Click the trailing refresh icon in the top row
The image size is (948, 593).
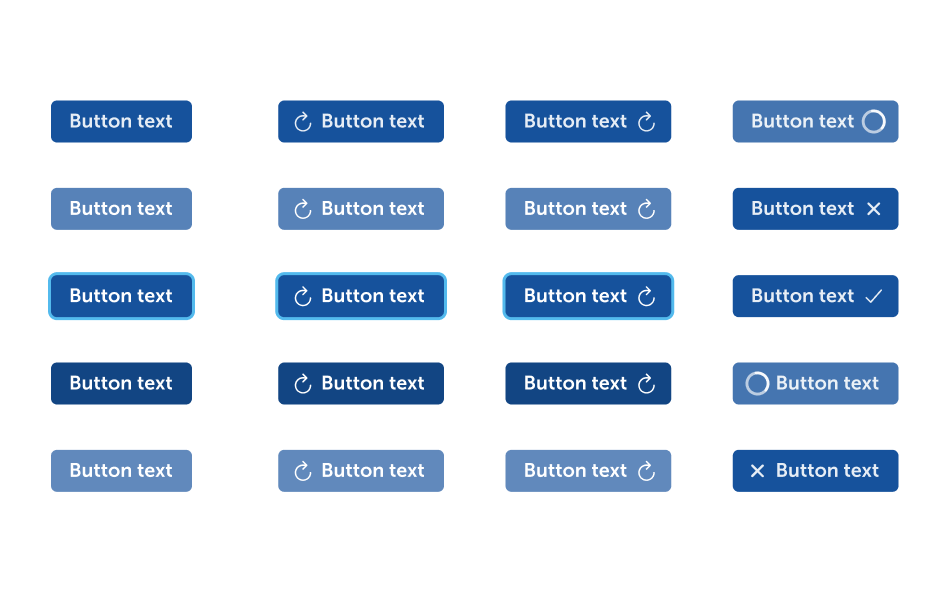[x=646, y=122]
